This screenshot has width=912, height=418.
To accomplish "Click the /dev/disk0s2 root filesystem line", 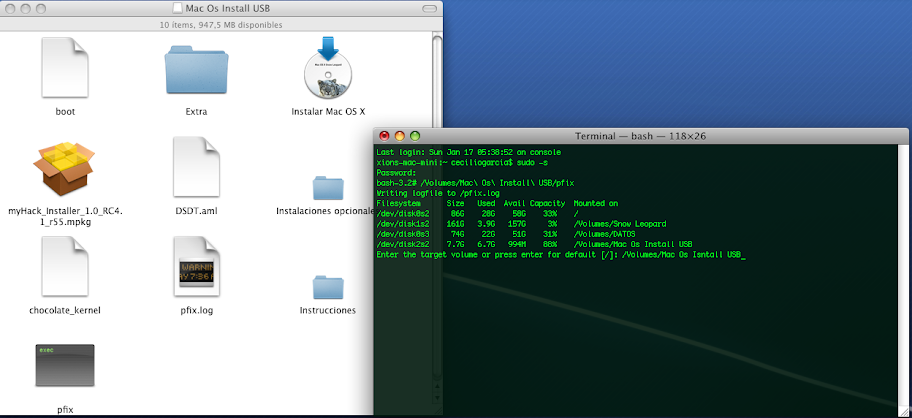I will (x=477, y=213).
